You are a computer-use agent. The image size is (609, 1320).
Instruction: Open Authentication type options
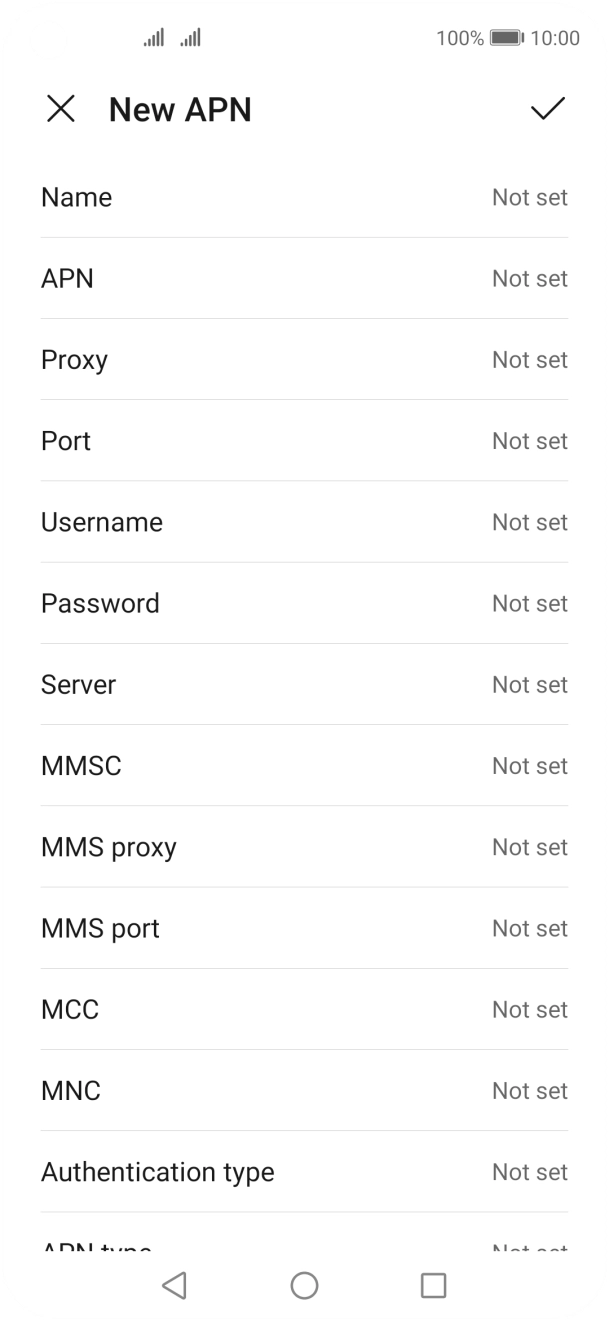[x=304, y=1172]
